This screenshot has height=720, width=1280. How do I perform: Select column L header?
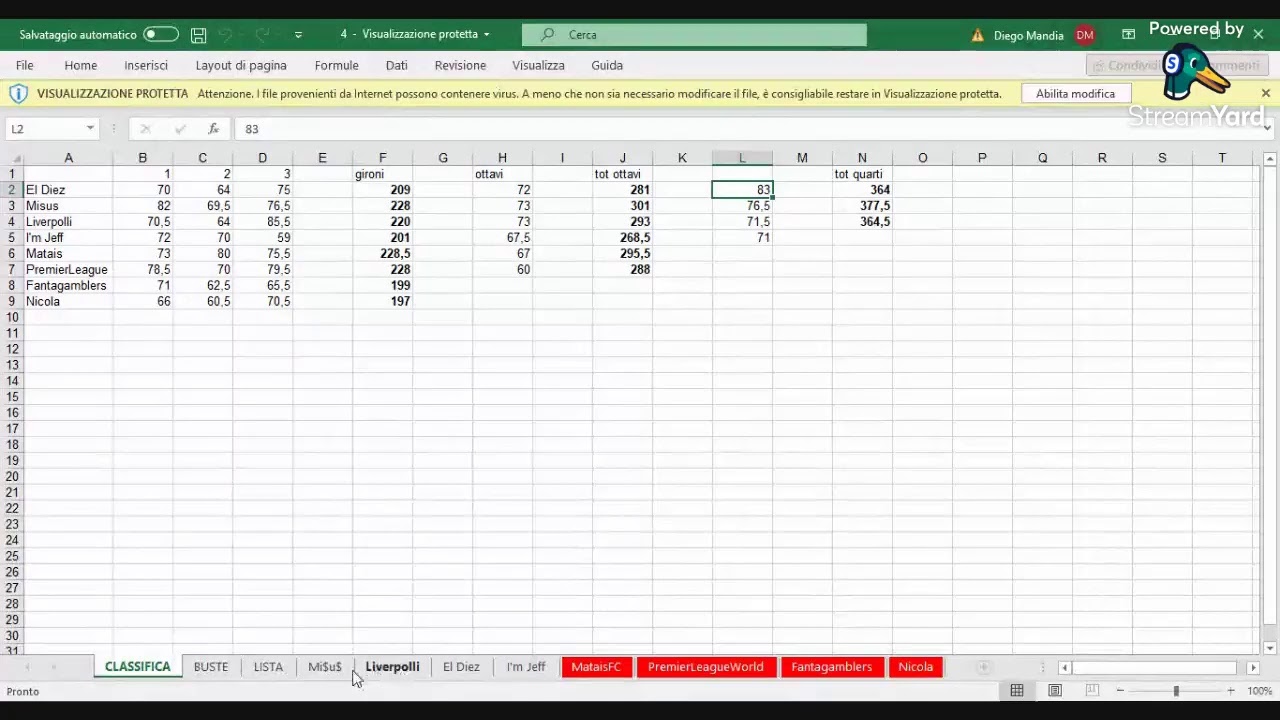click(742, 158)
